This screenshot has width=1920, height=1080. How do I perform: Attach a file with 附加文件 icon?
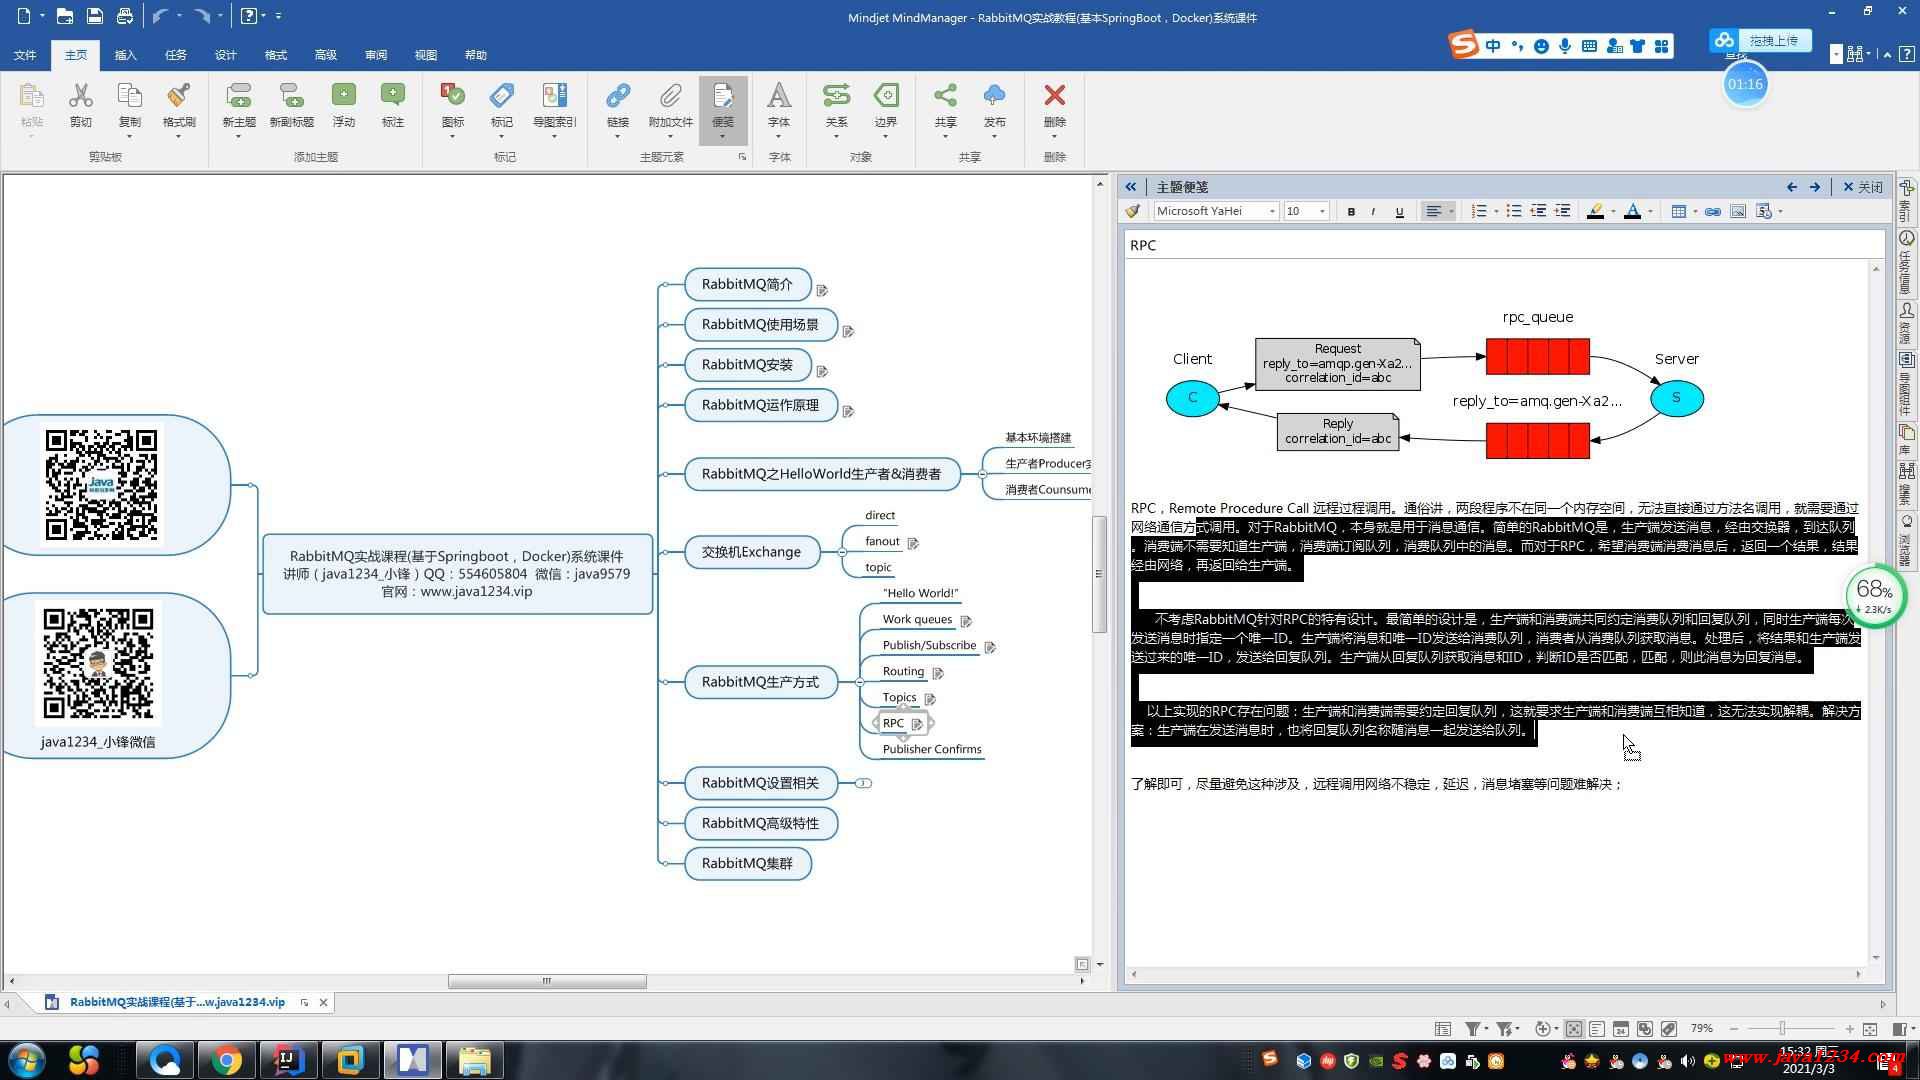pos(670,96)
